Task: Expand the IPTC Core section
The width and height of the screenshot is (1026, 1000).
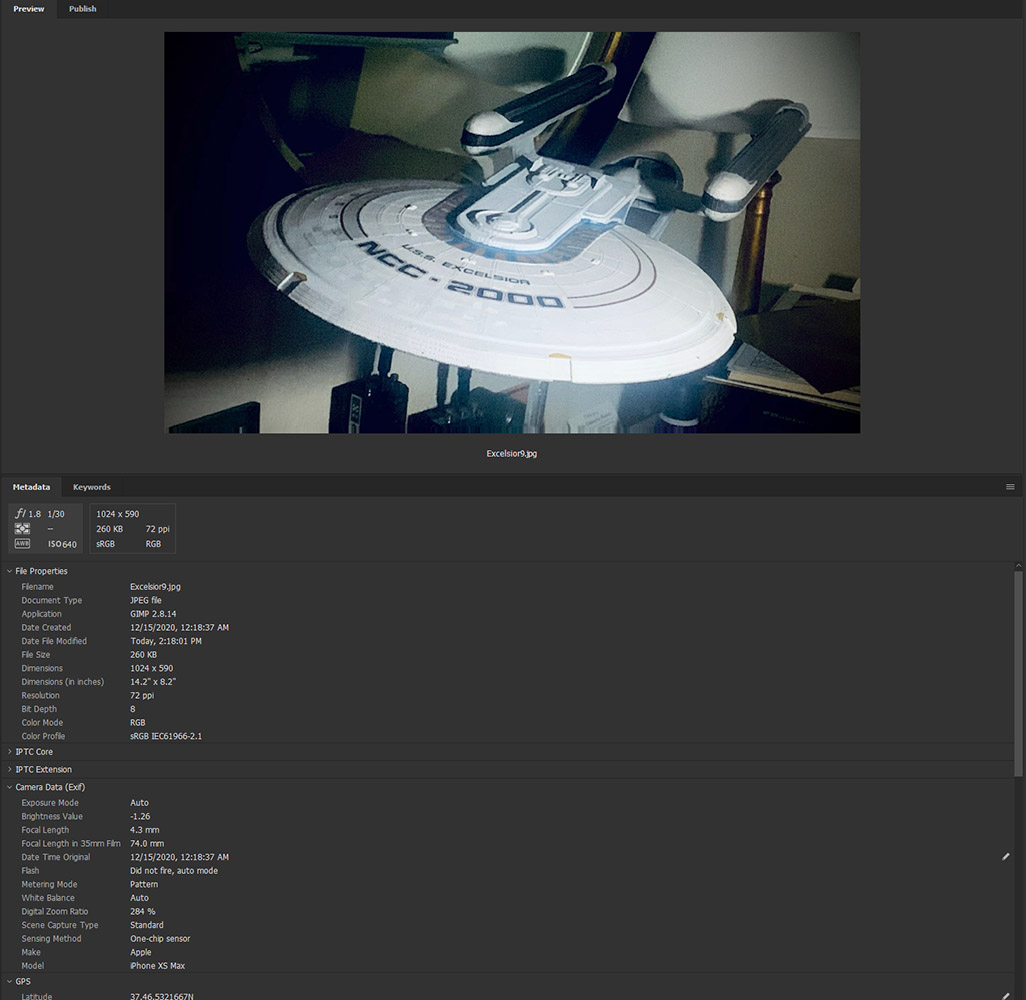Action: [10, 751]
